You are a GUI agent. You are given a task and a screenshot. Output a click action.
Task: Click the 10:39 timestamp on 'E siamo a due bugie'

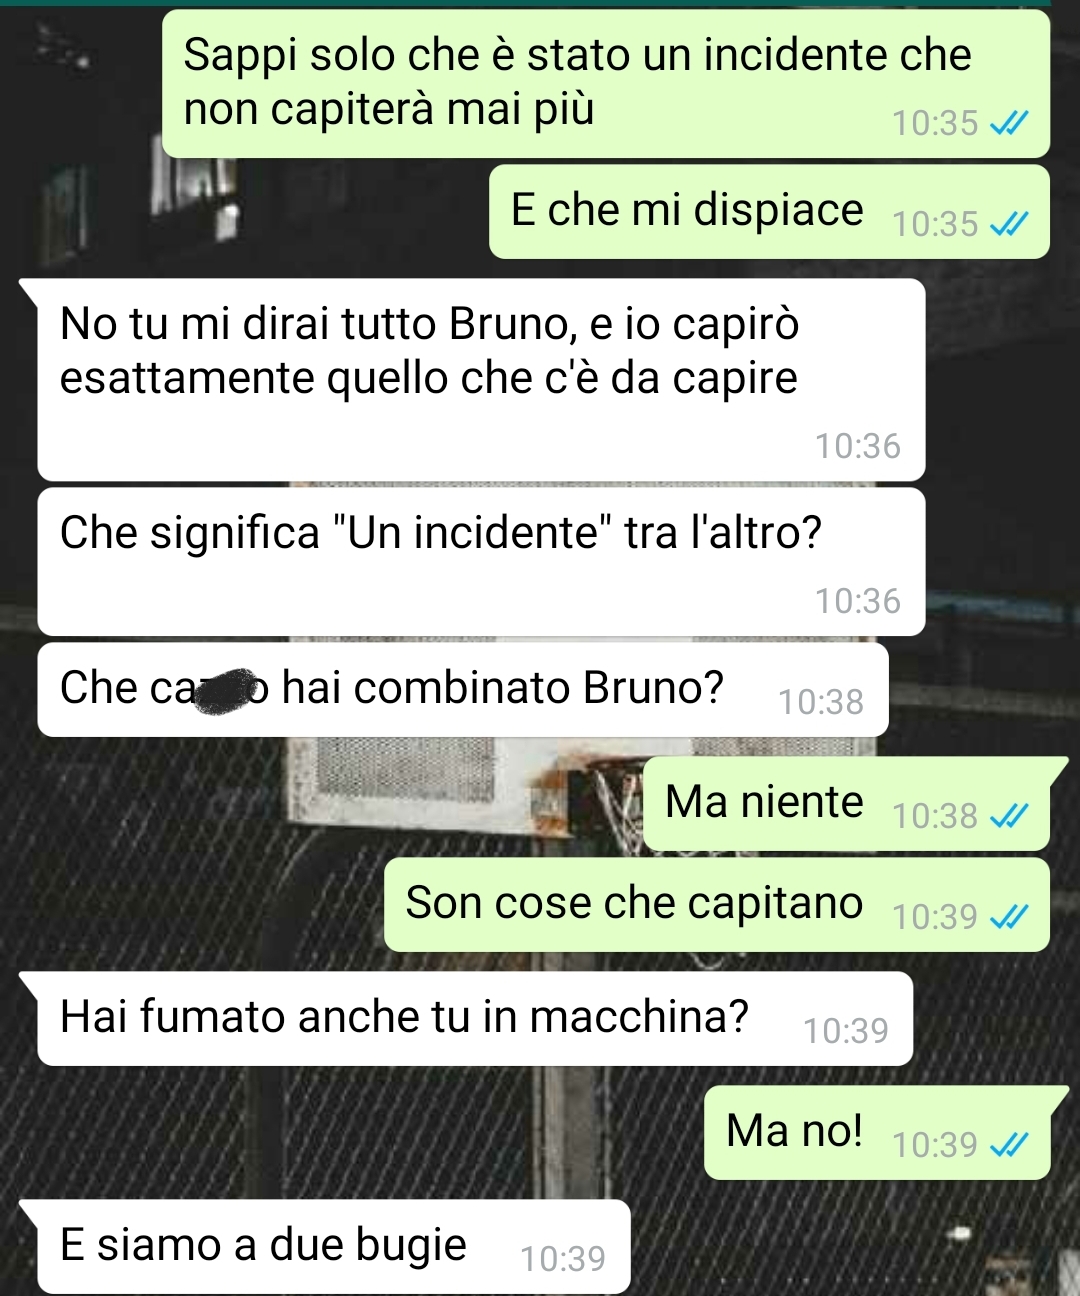pos(562,1258)
